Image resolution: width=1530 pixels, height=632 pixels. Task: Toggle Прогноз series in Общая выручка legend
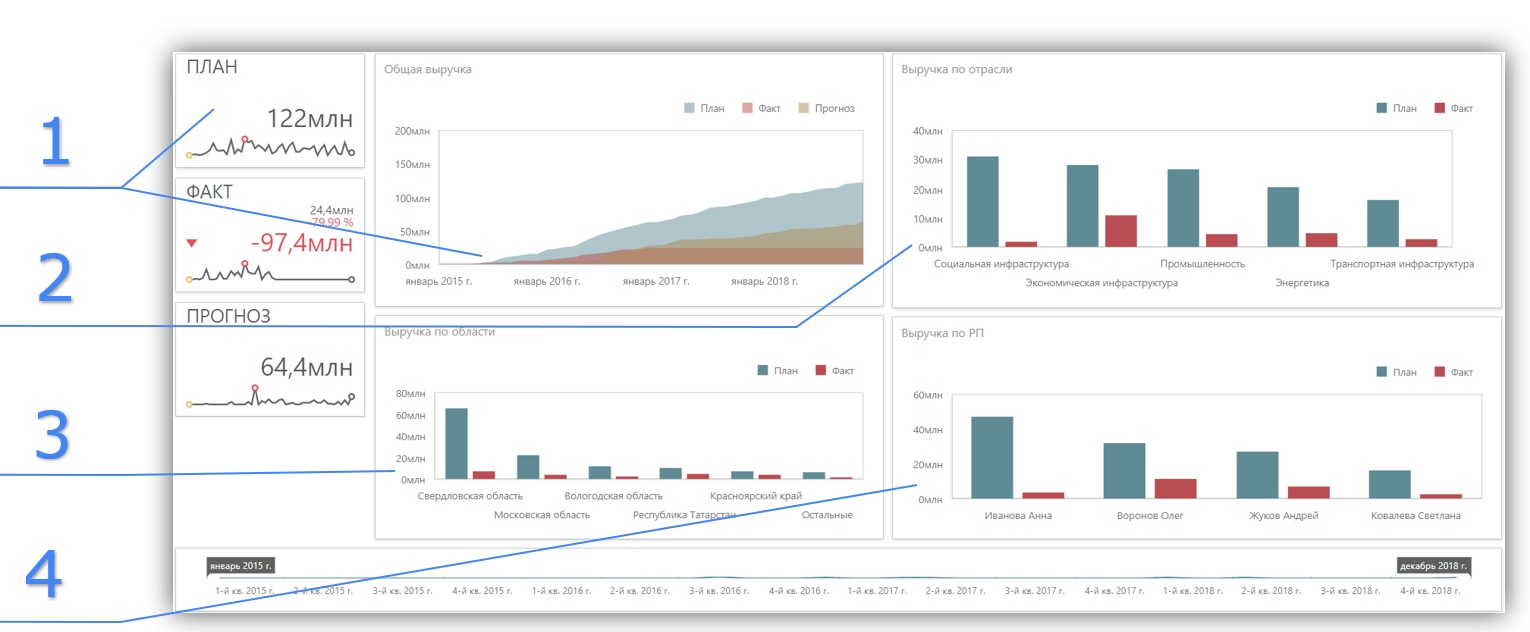pyautogui.click(x=825, y=108)
